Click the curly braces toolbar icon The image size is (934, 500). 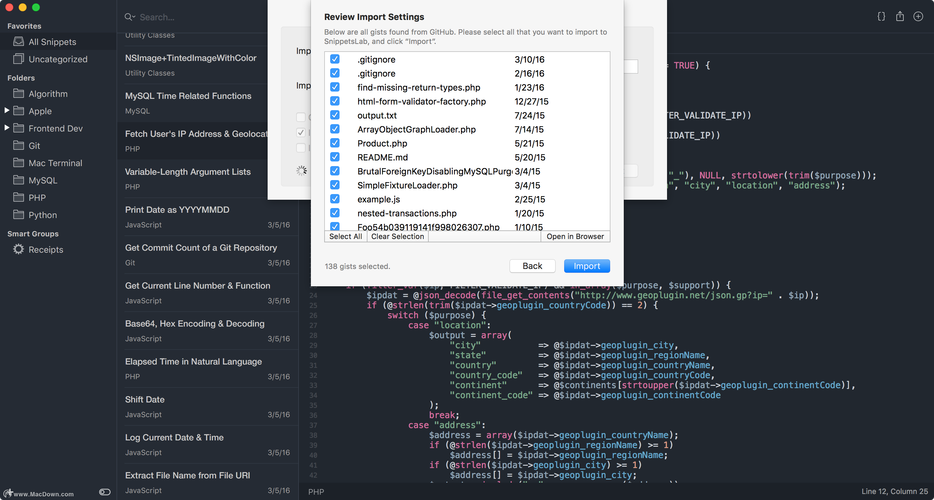[881, 17]
